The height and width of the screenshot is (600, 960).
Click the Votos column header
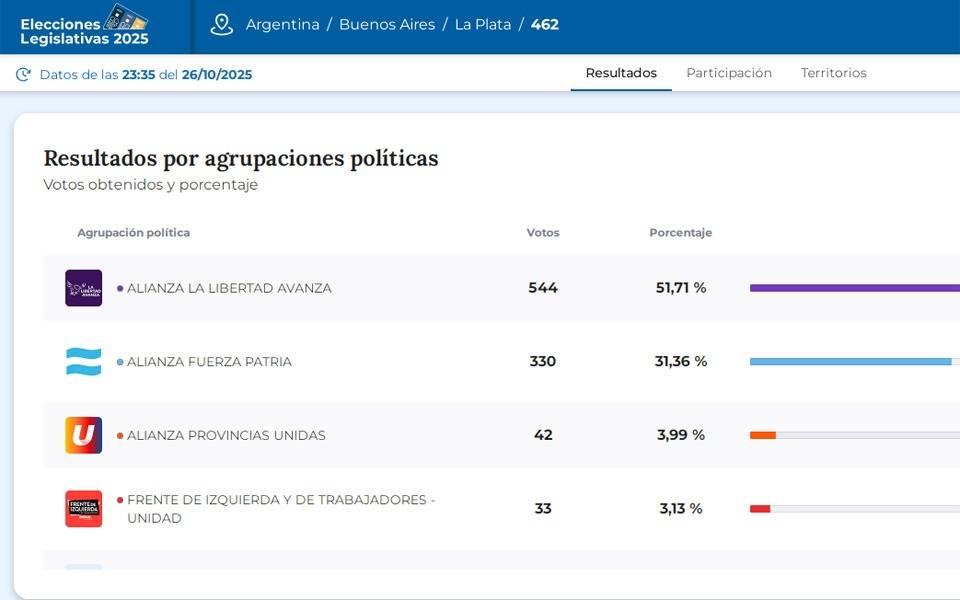coord(543,233)
